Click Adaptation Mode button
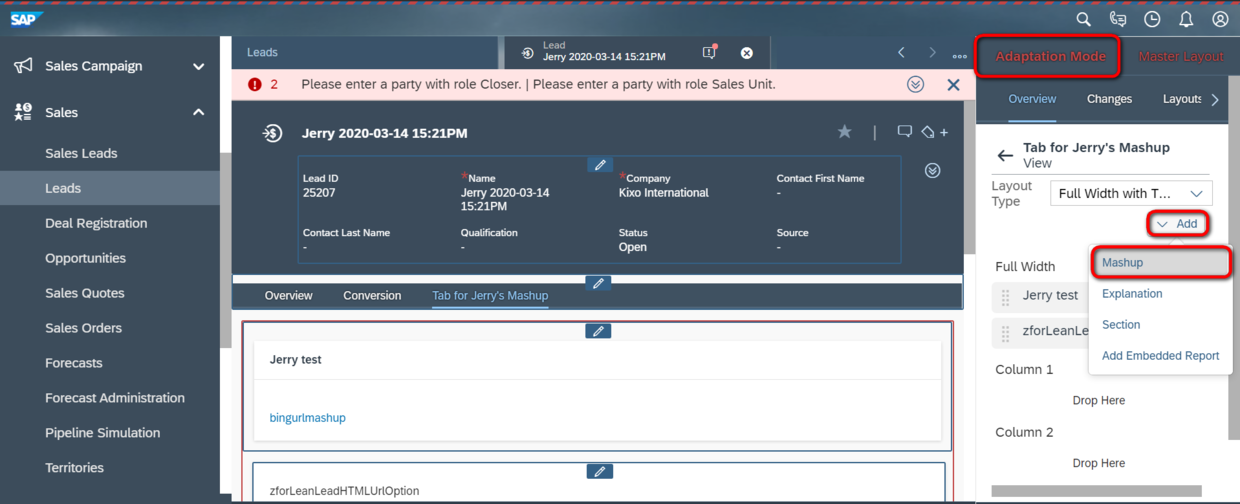The height and width of the screenshot is (504, 1240). pyautogui.click(x=1050, y=56)
